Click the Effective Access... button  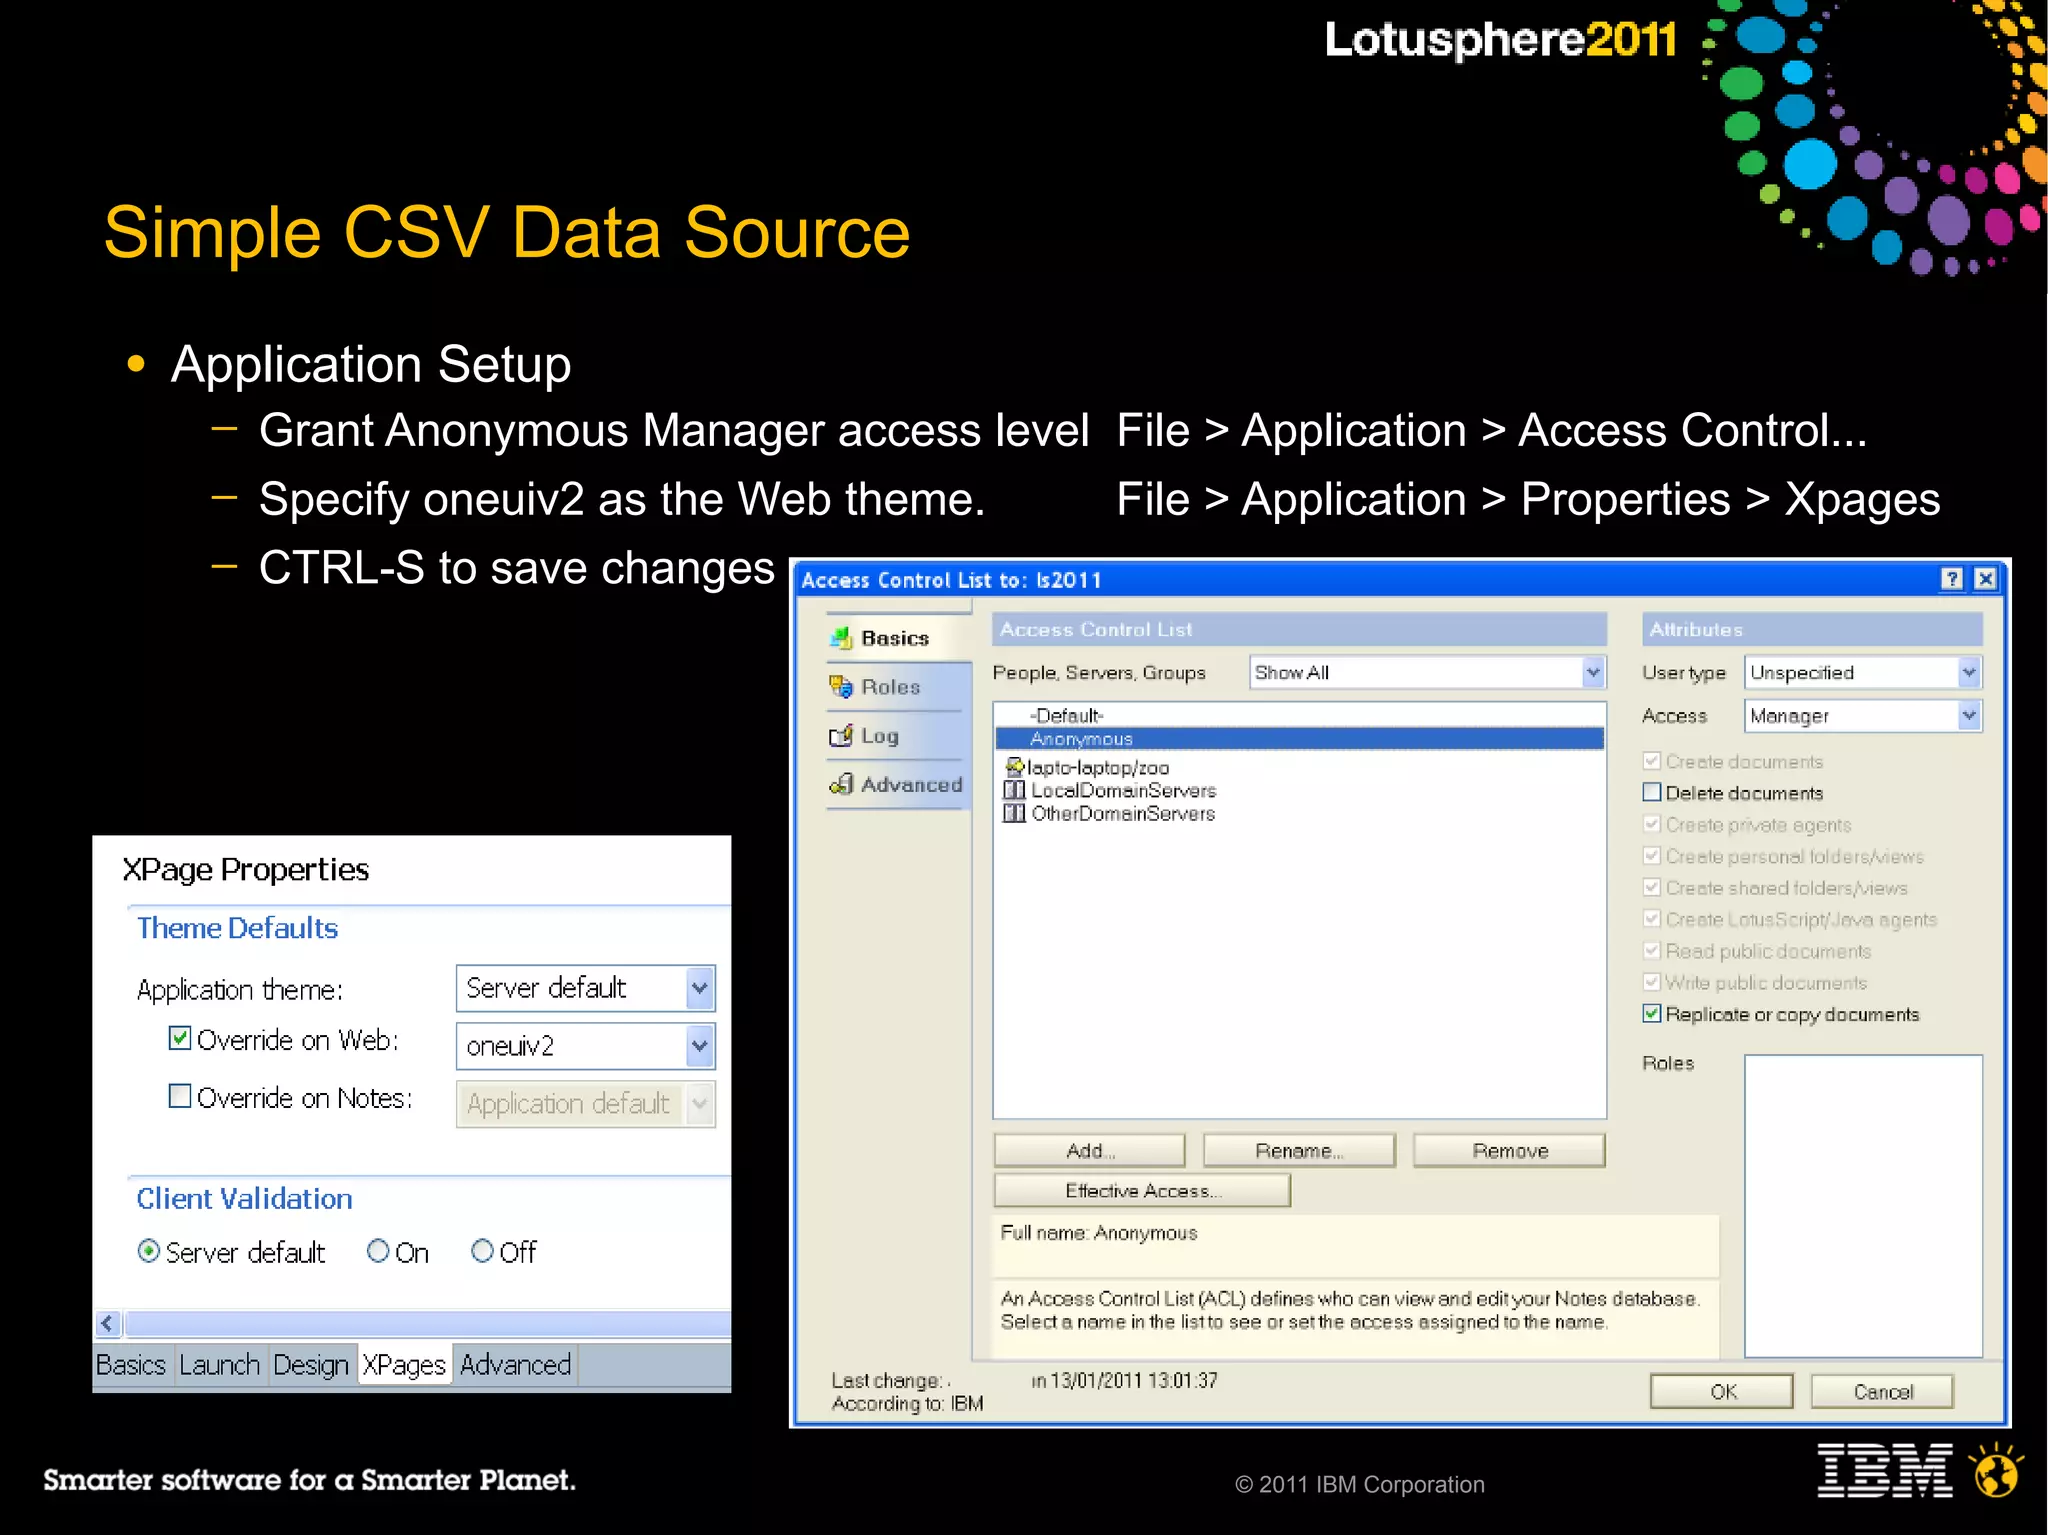(1142, 1191)
